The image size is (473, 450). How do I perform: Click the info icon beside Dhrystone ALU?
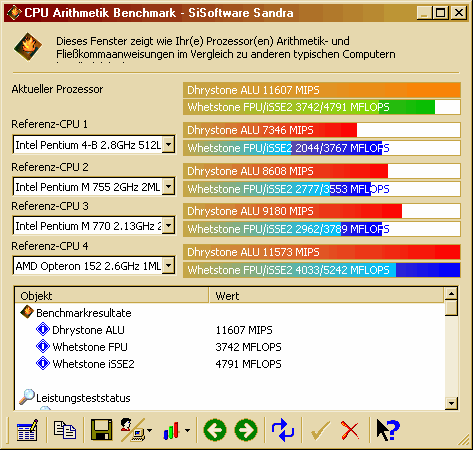[x=43, y=329]
